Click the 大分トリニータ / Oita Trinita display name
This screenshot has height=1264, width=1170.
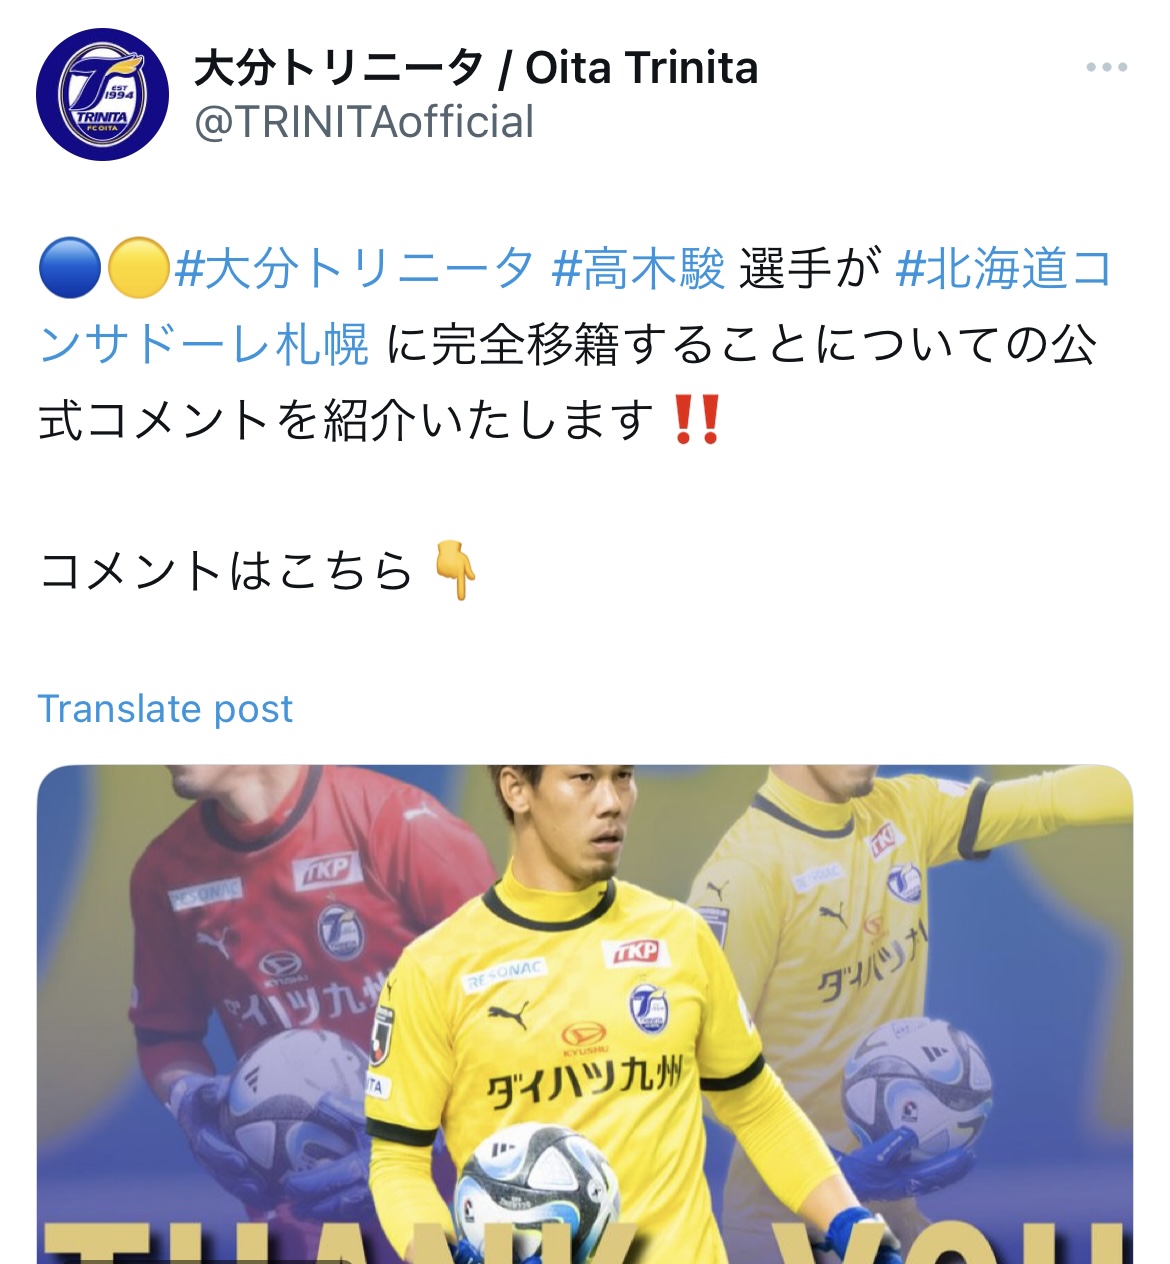click(475, 68)
